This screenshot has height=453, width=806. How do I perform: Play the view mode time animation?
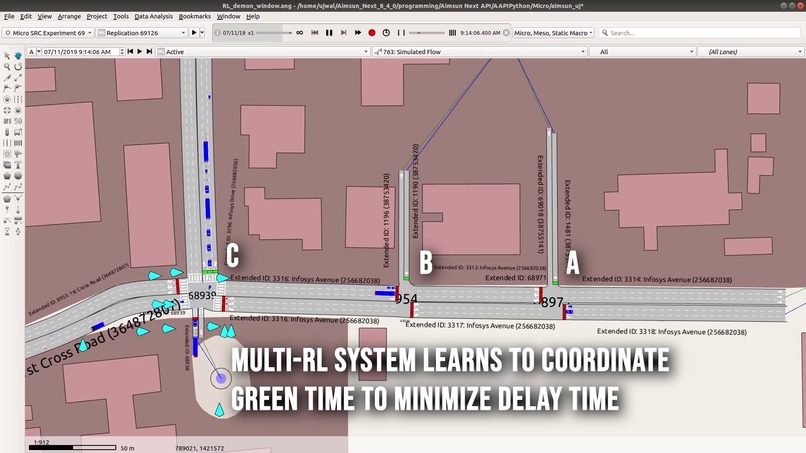pos(139,51)
